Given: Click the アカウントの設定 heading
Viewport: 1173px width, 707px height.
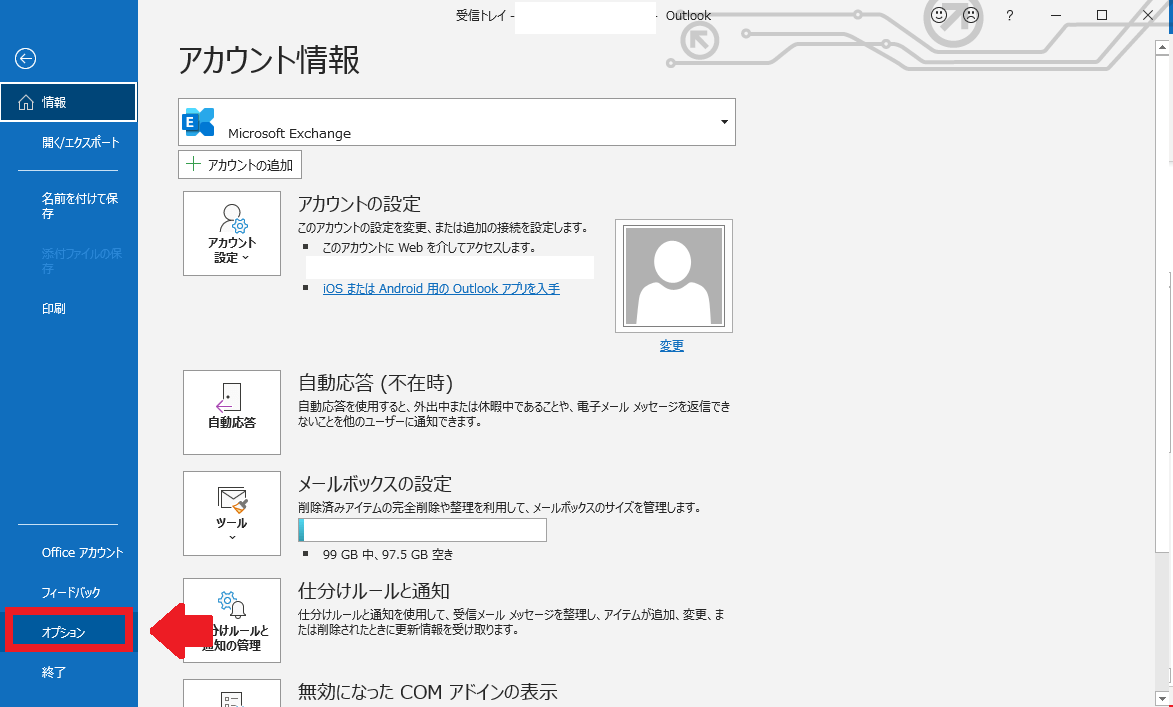Looking at the screenshot, I should [360, 203].
